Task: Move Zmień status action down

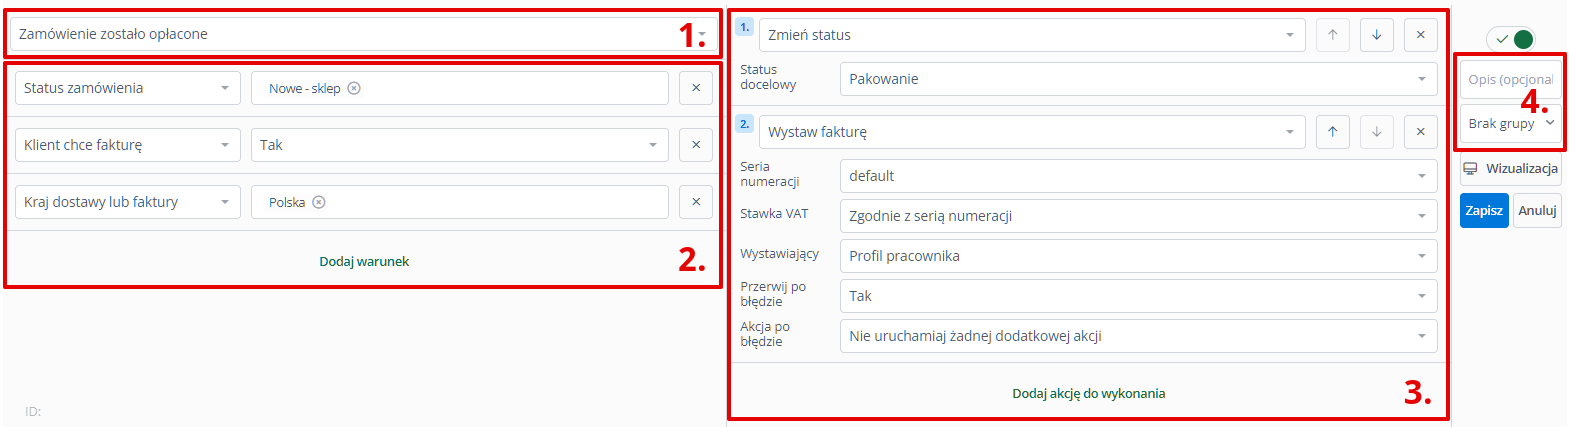Action: [1377, 35]
